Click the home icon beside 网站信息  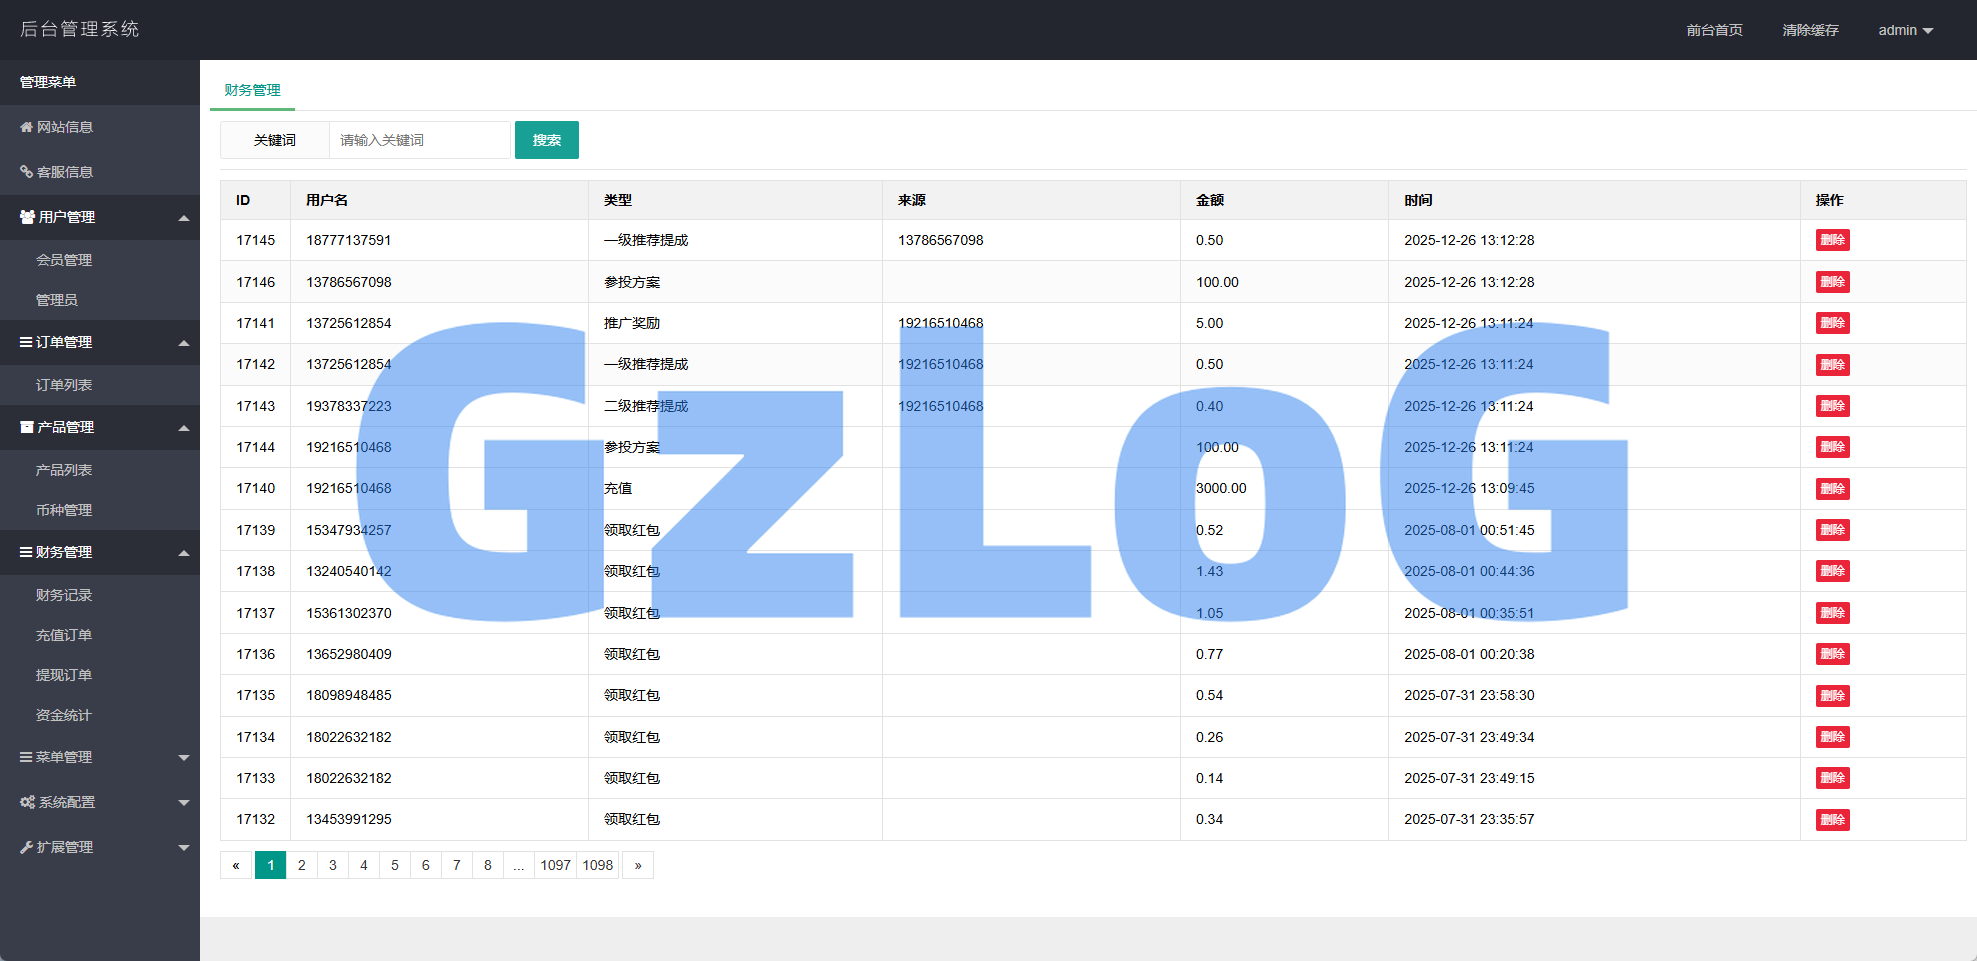click(x=26, y=127)
